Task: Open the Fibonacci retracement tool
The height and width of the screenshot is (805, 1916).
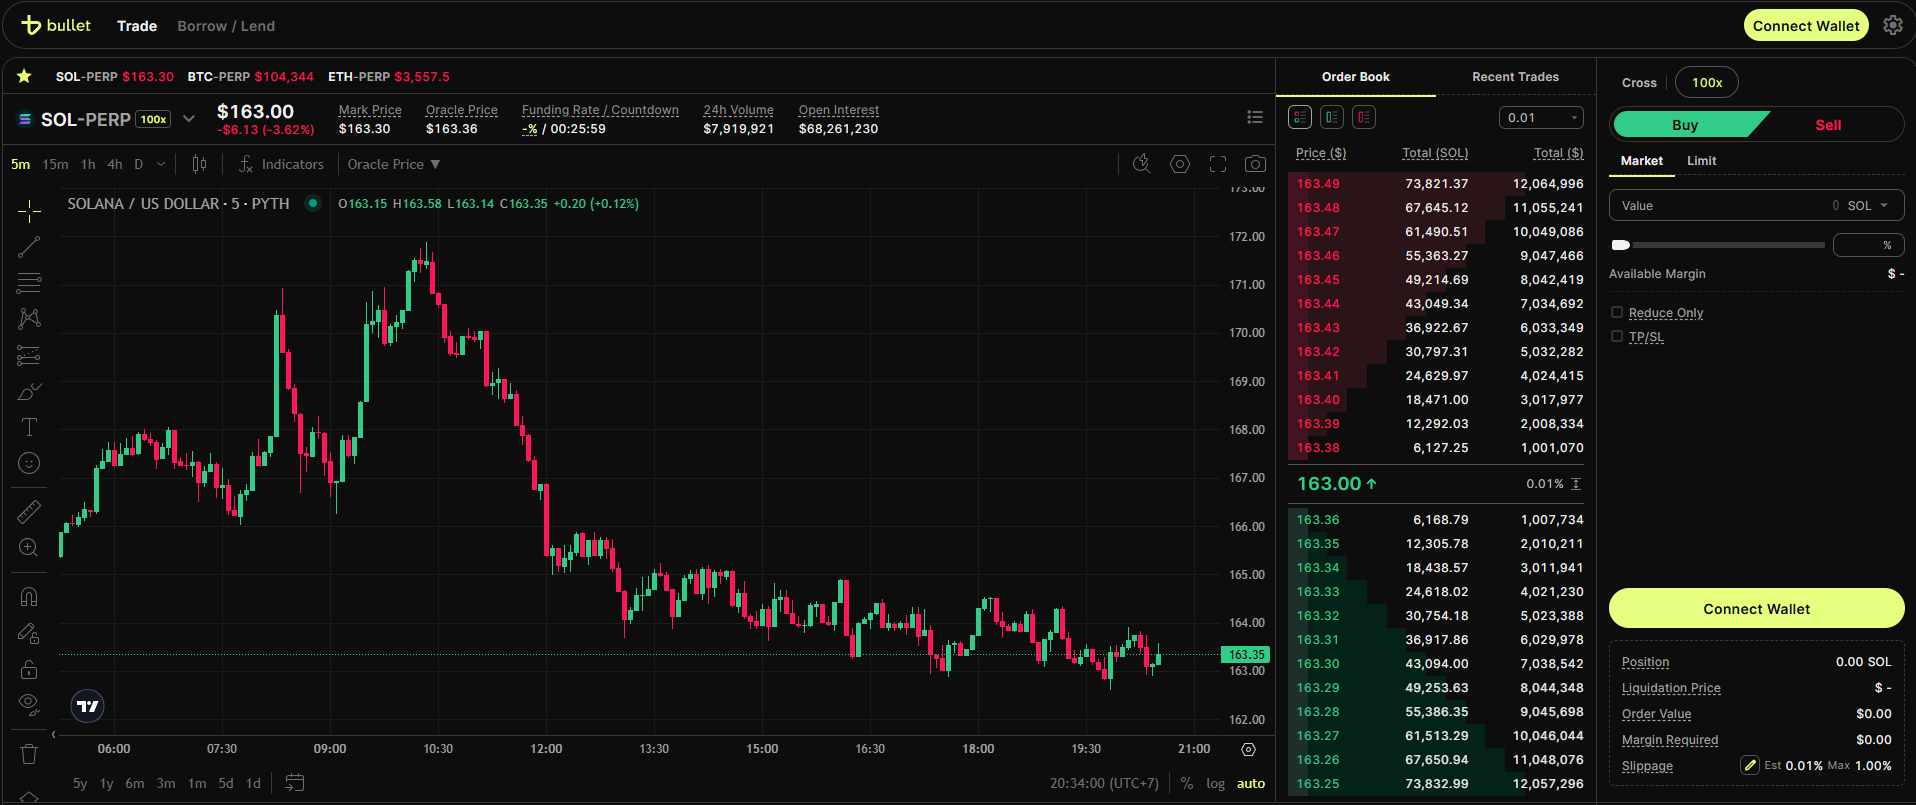Action: tap(29, 283)
